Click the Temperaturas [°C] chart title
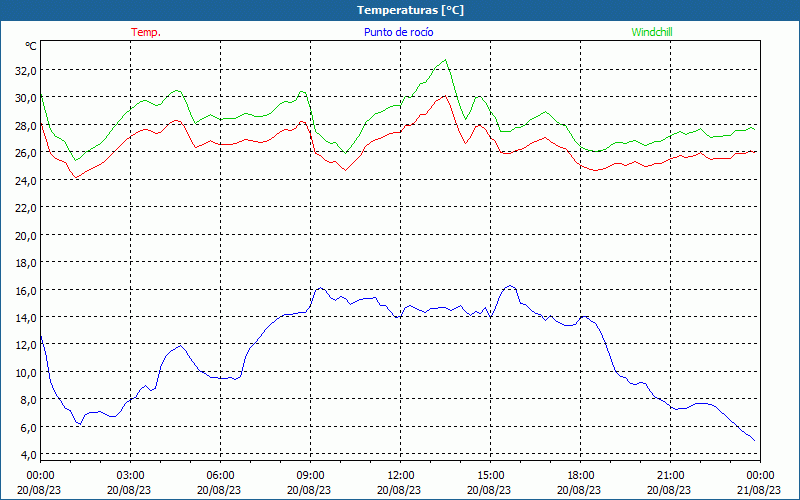The image size is (800, 500). tap(410, 10)
